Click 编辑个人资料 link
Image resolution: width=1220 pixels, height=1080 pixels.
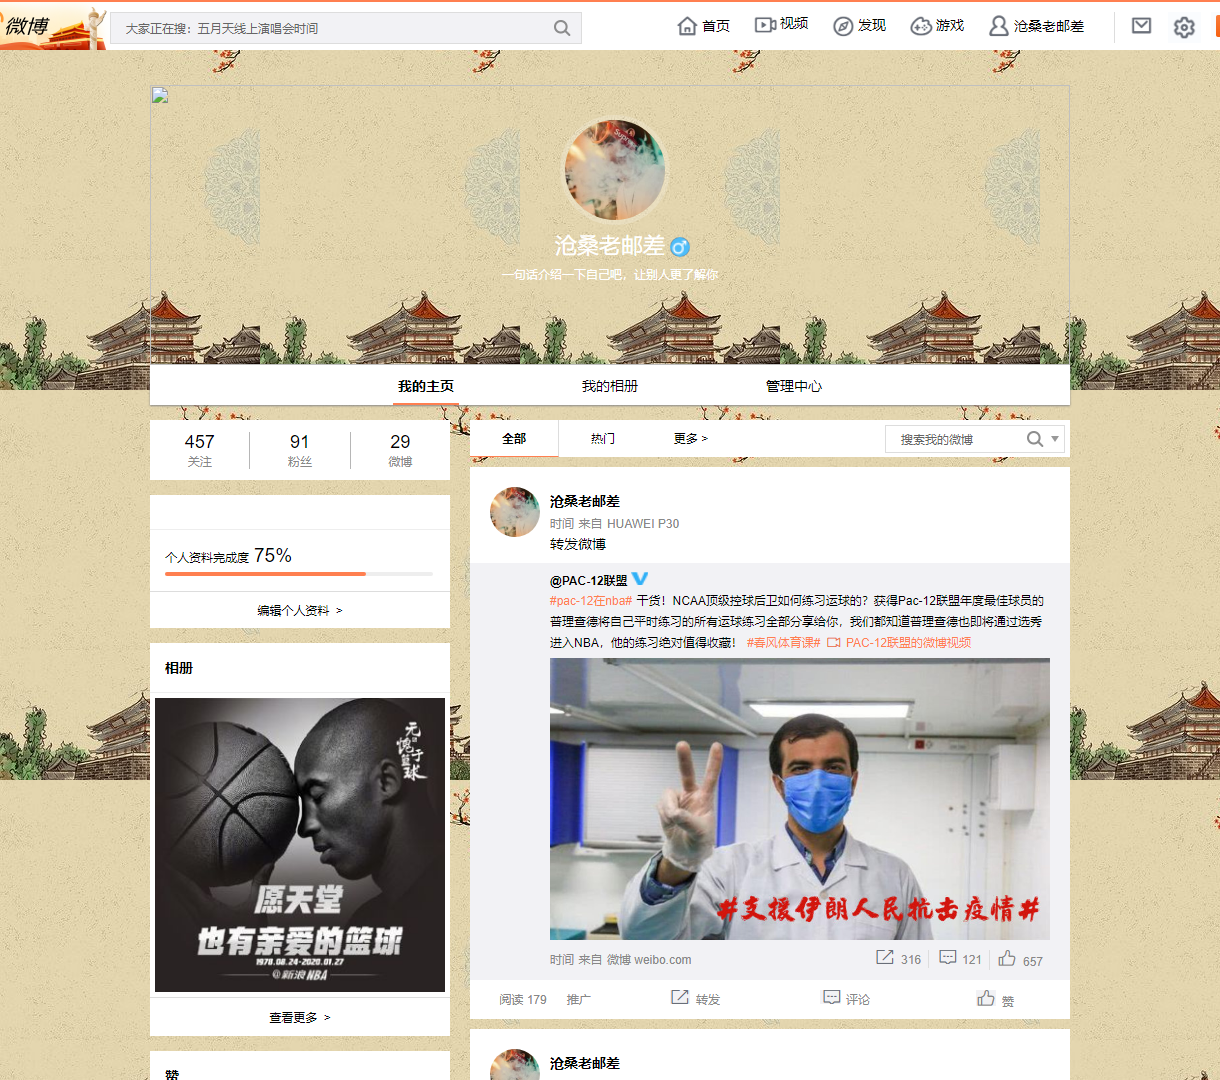[x=299, y=610]
